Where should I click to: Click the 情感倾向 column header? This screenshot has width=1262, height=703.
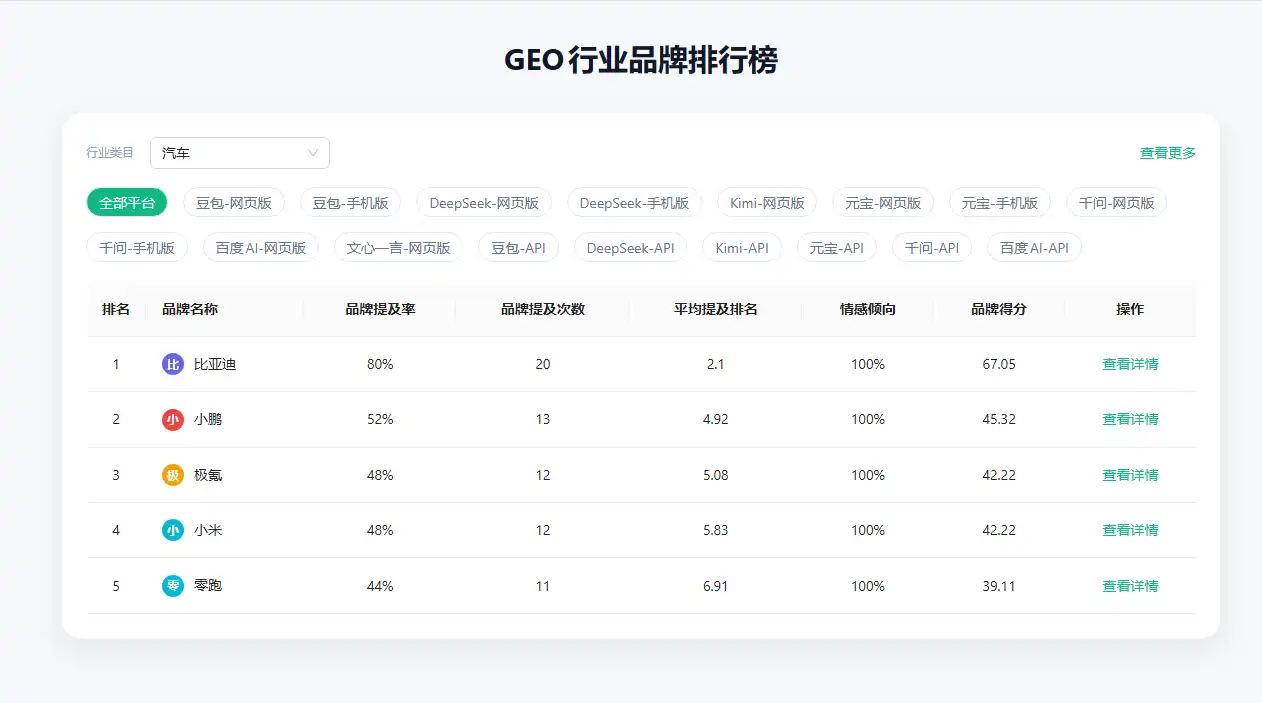(x=868, y=310)
